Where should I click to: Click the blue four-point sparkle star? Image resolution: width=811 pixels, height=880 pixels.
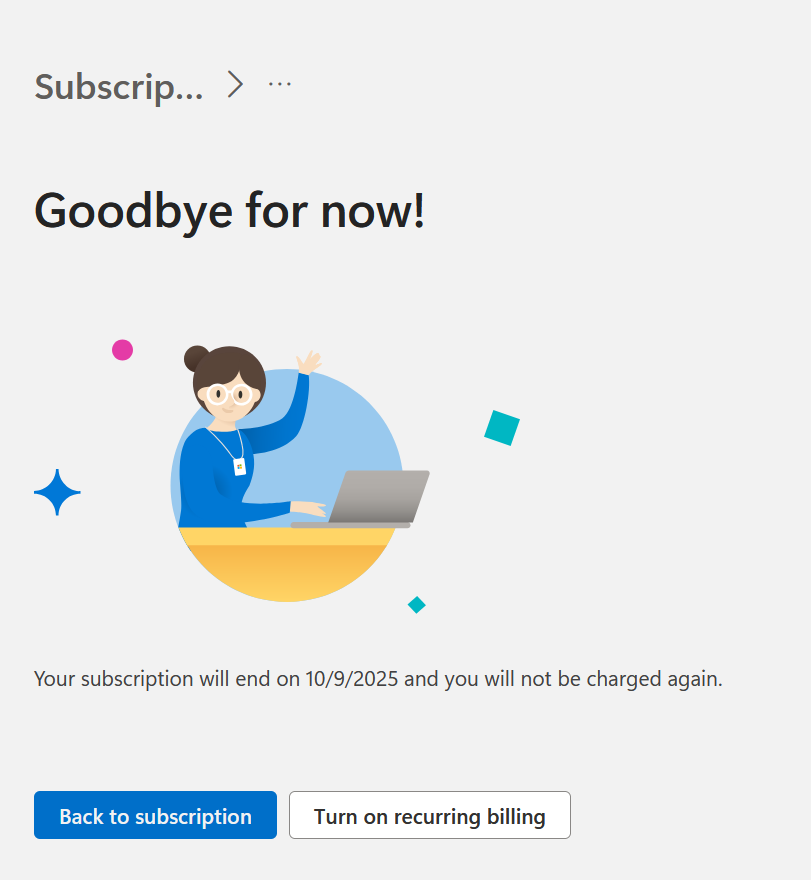point(57,492)
